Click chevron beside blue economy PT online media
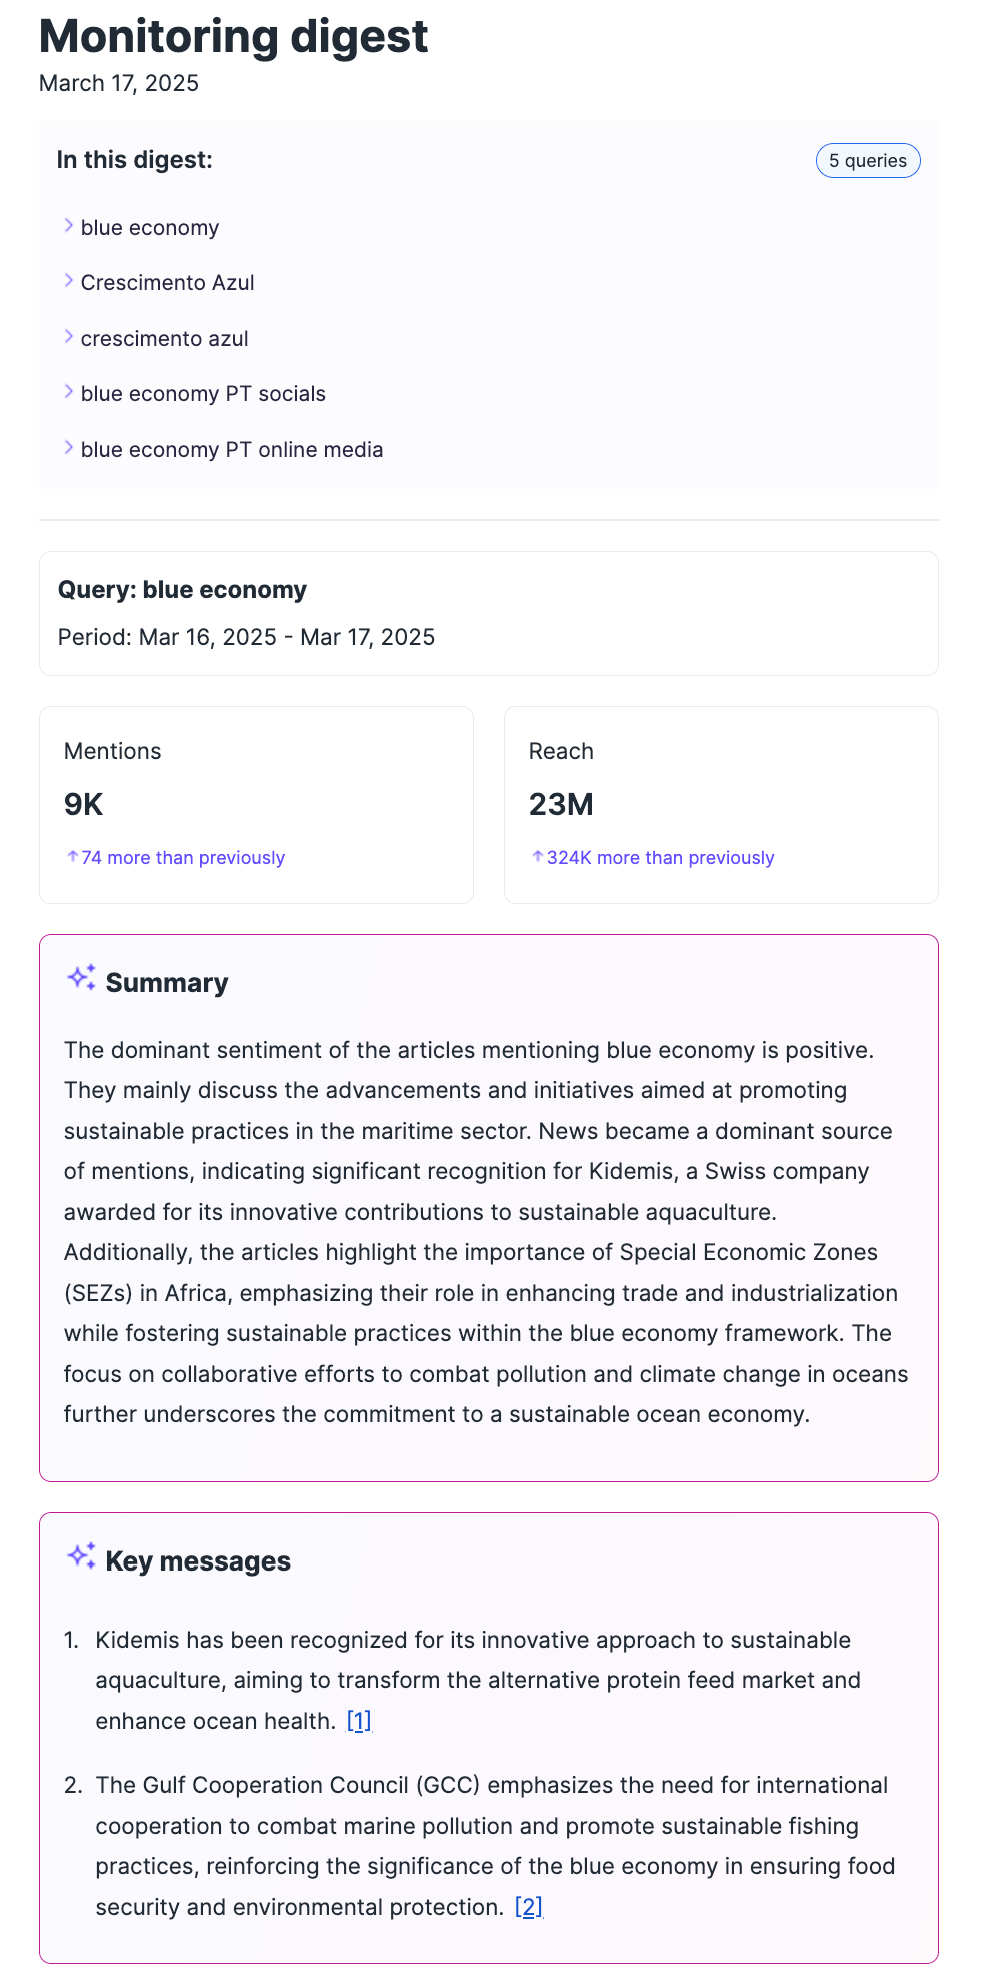Image resolution: width=988 pixels, height=1980 pixels. tap(69, 448)
